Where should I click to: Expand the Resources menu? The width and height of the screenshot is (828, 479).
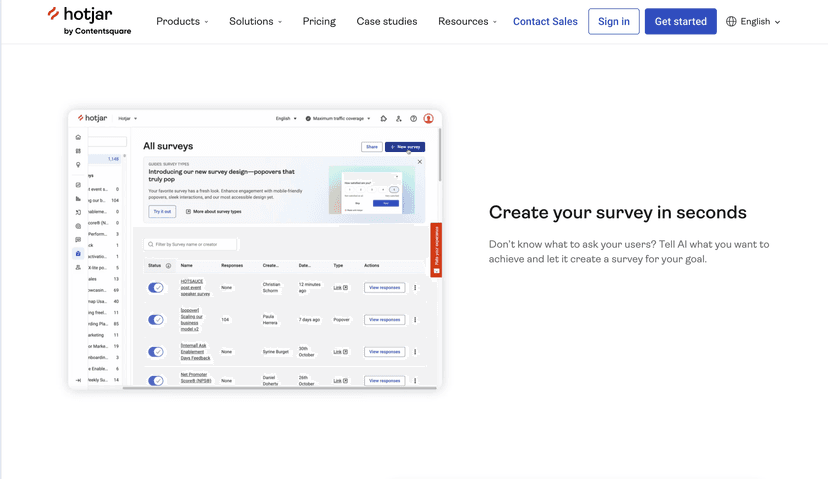coord(467,22)
